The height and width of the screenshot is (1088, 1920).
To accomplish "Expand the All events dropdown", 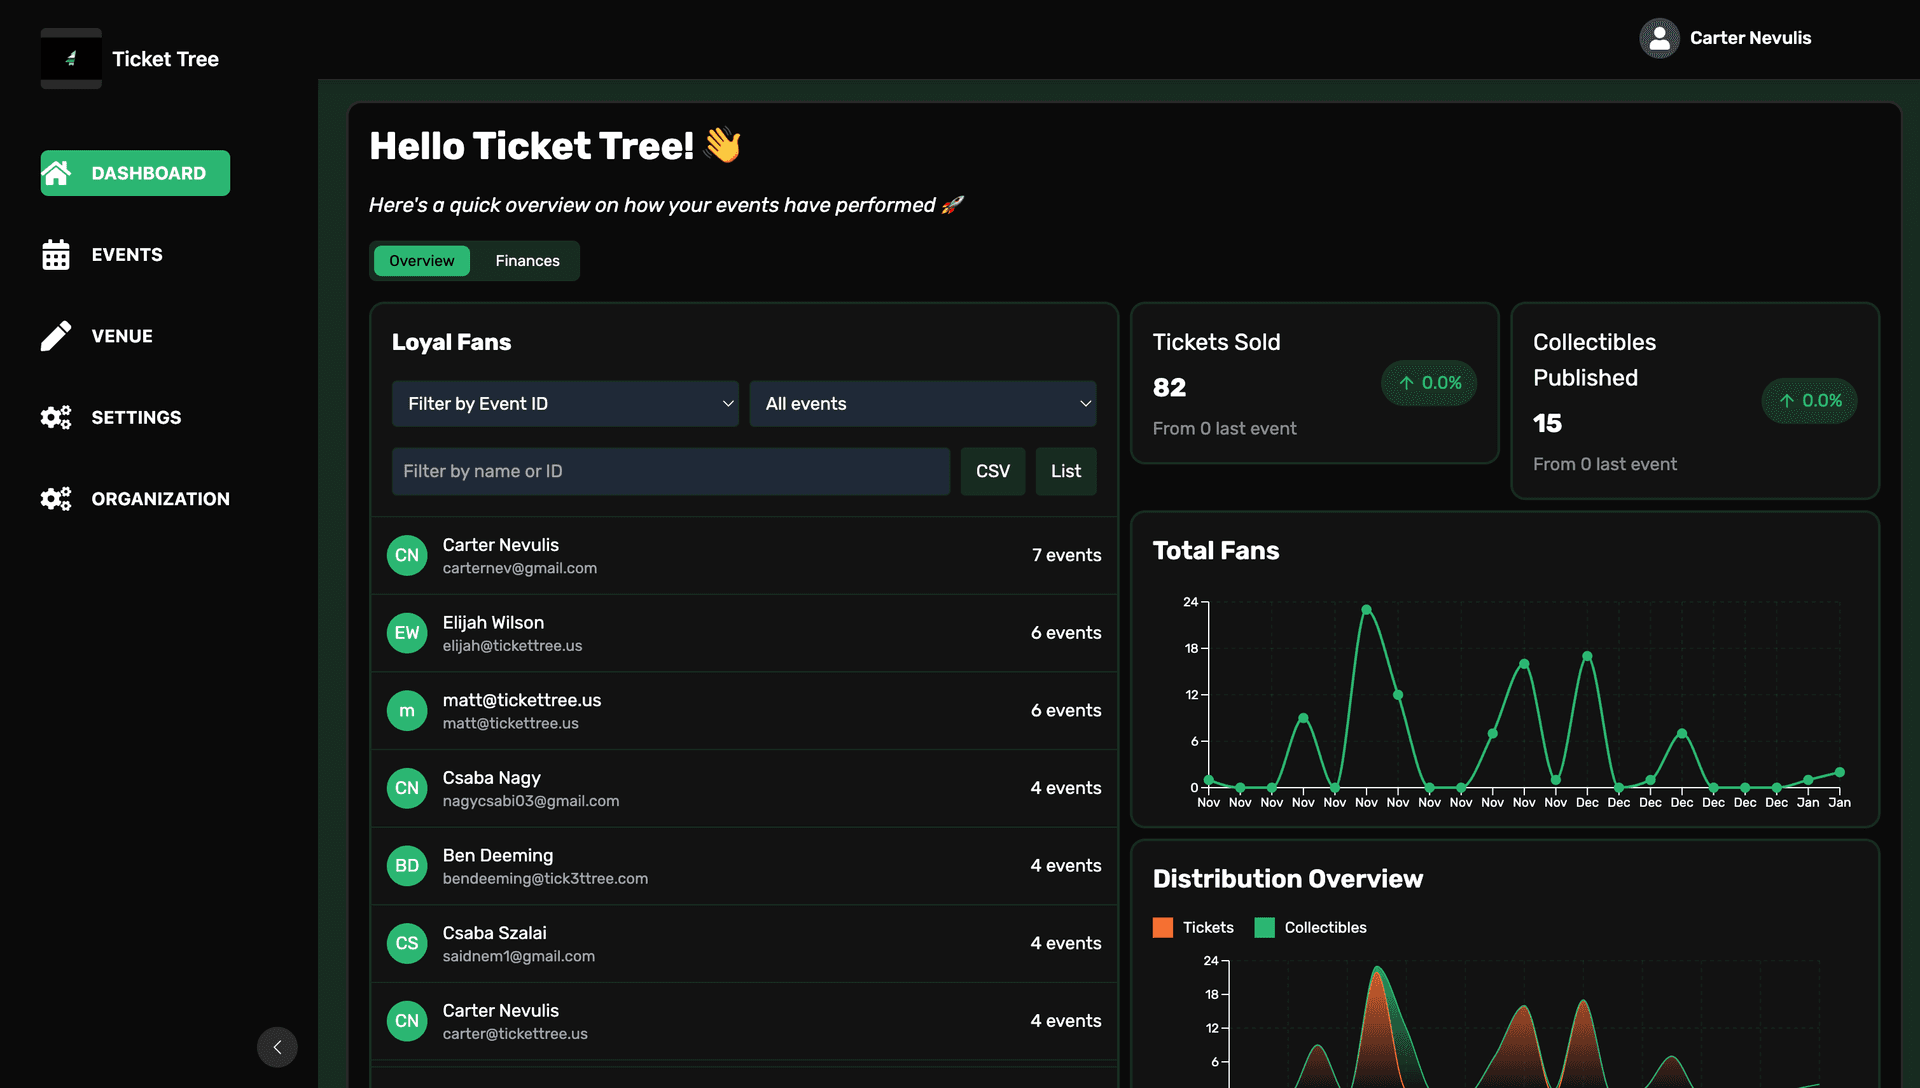I will (922, 403).
